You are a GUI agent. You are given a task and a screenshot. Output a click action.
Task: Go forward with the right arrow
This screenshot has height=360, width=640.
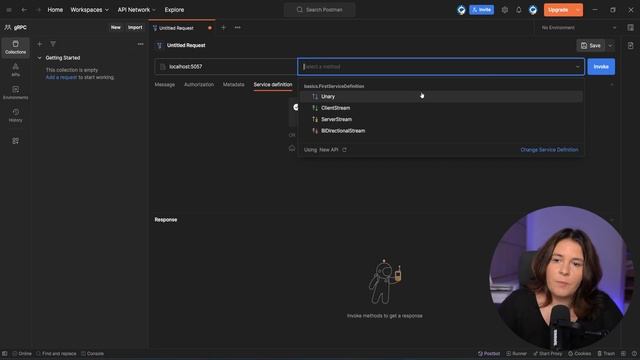pos(38,10)
